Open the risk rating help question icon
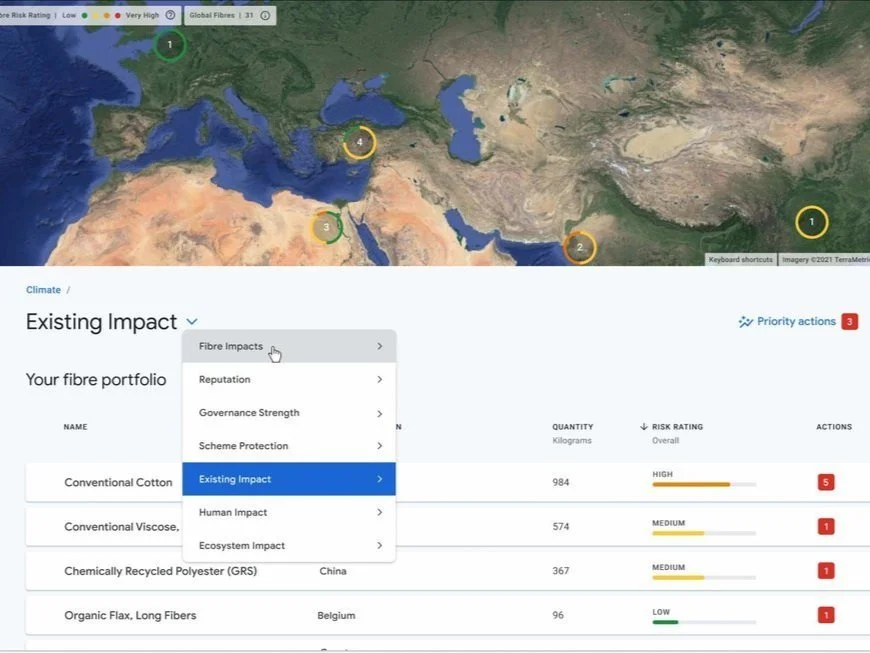The width and height of the screenshot is (870, 653). click(x=170, y=16)
